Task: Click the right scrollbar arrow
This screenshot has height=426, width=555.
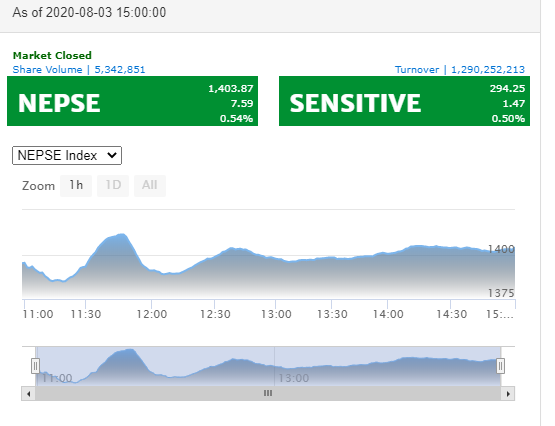Action: pyautogui.click(x=508, y=393)
